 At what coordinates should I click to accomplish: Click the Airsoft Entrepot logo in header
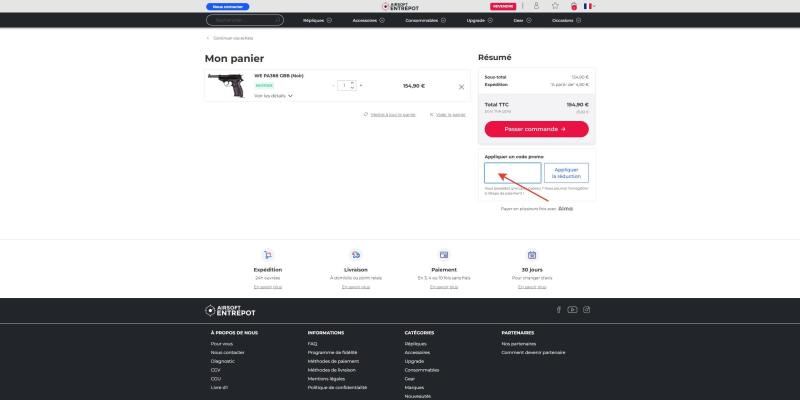point(400,6)
